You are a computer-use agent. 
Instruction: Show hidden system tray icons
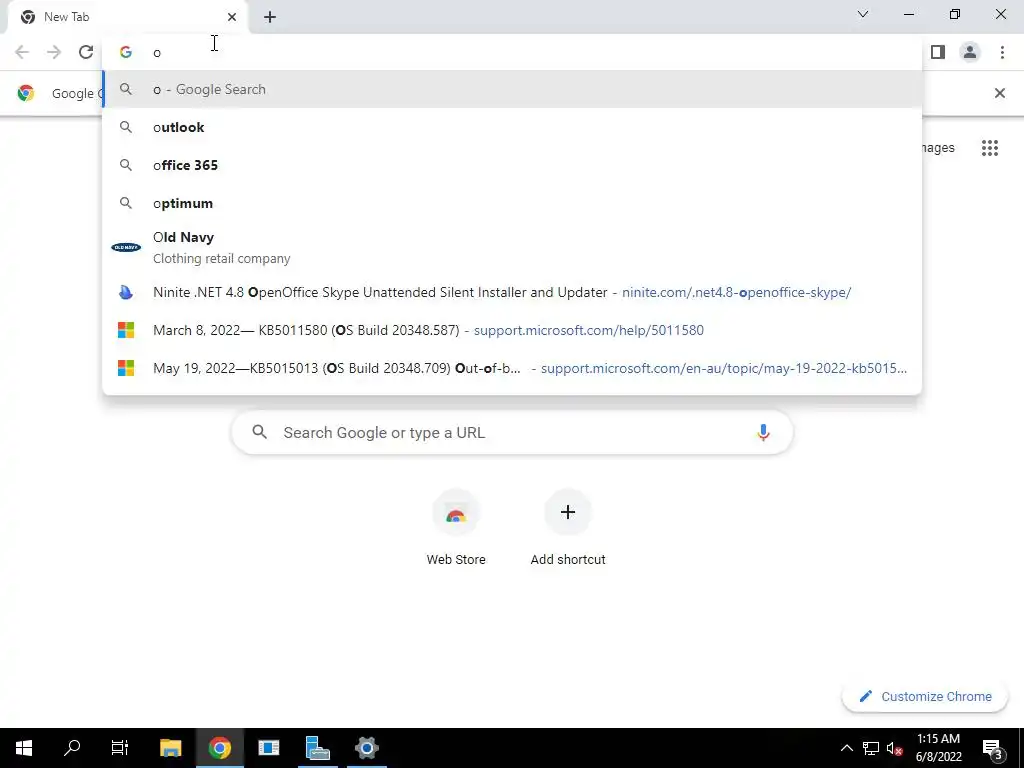click(x=846, y=748)
